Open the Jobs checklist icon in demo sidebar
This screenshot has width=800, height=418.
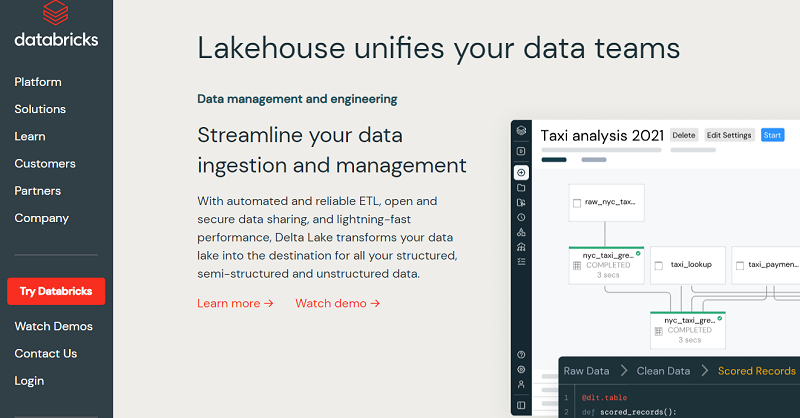pyautogui.click(x=521, y=261)
